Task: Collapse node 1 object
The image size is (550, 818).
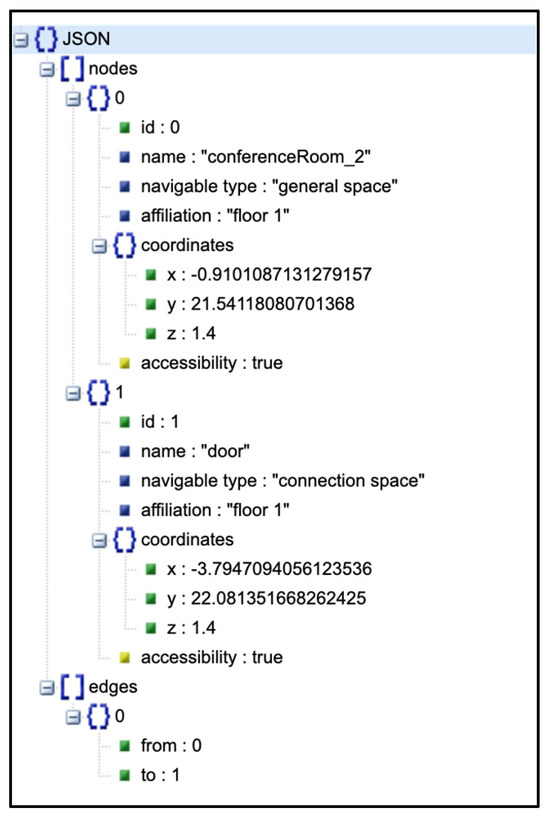Action: coord(74,393)
